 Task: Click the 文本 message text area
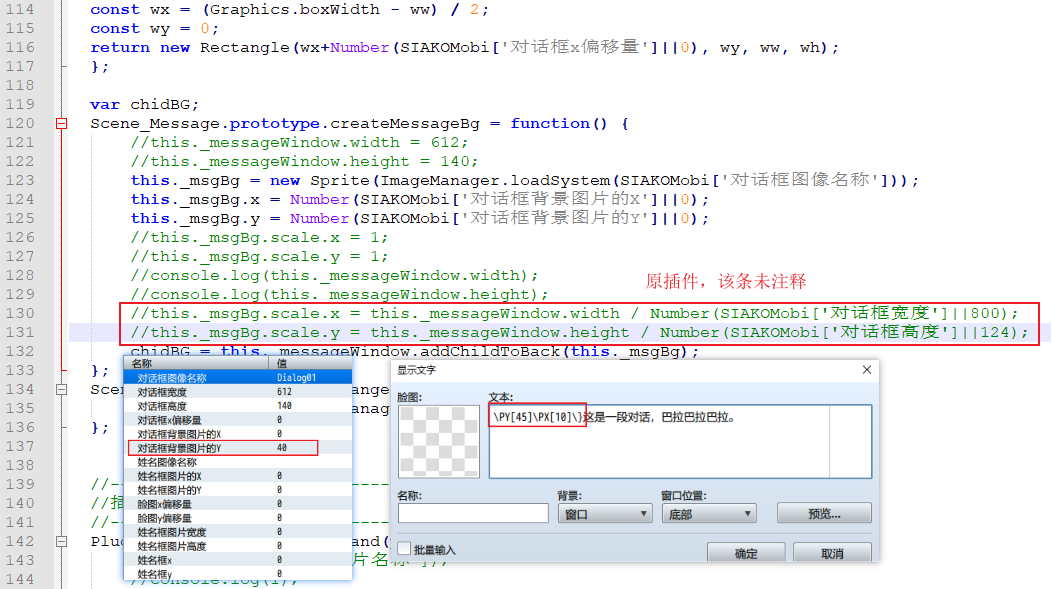[x=680, y=441]
